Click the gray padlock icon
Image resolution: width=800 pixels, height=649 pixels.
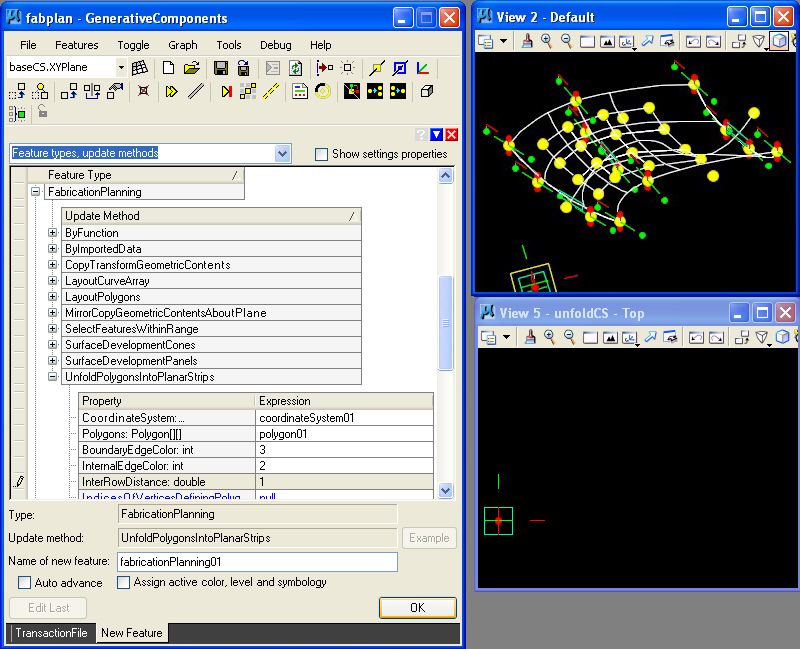click(x=43, y=111)
